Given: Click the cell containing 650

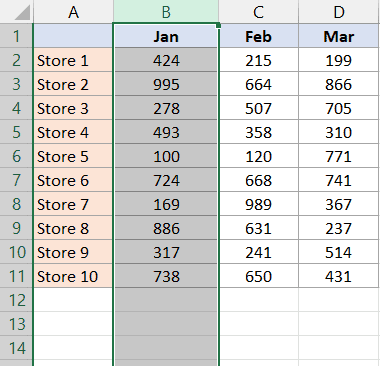Looking at the screenshot, I should [x=259, y=276].
